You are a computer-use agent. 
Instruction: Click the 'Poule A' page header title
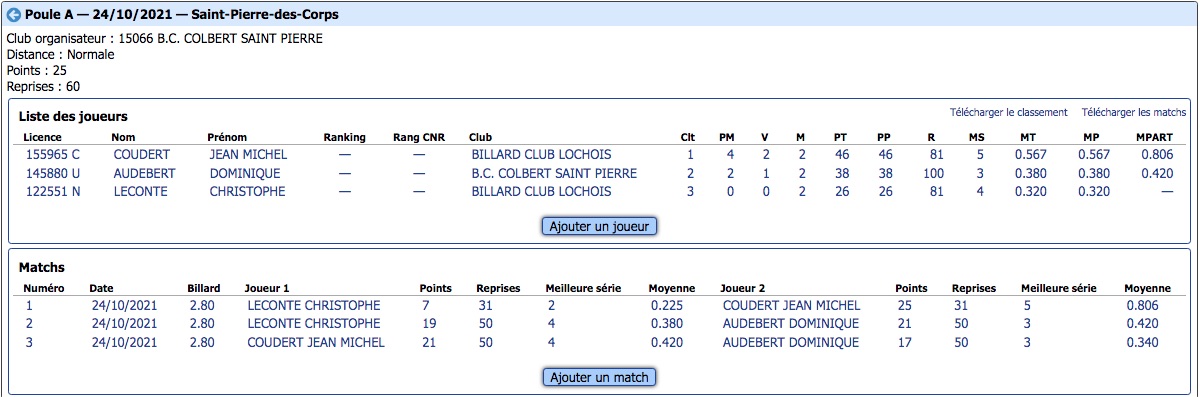[184, 15]
